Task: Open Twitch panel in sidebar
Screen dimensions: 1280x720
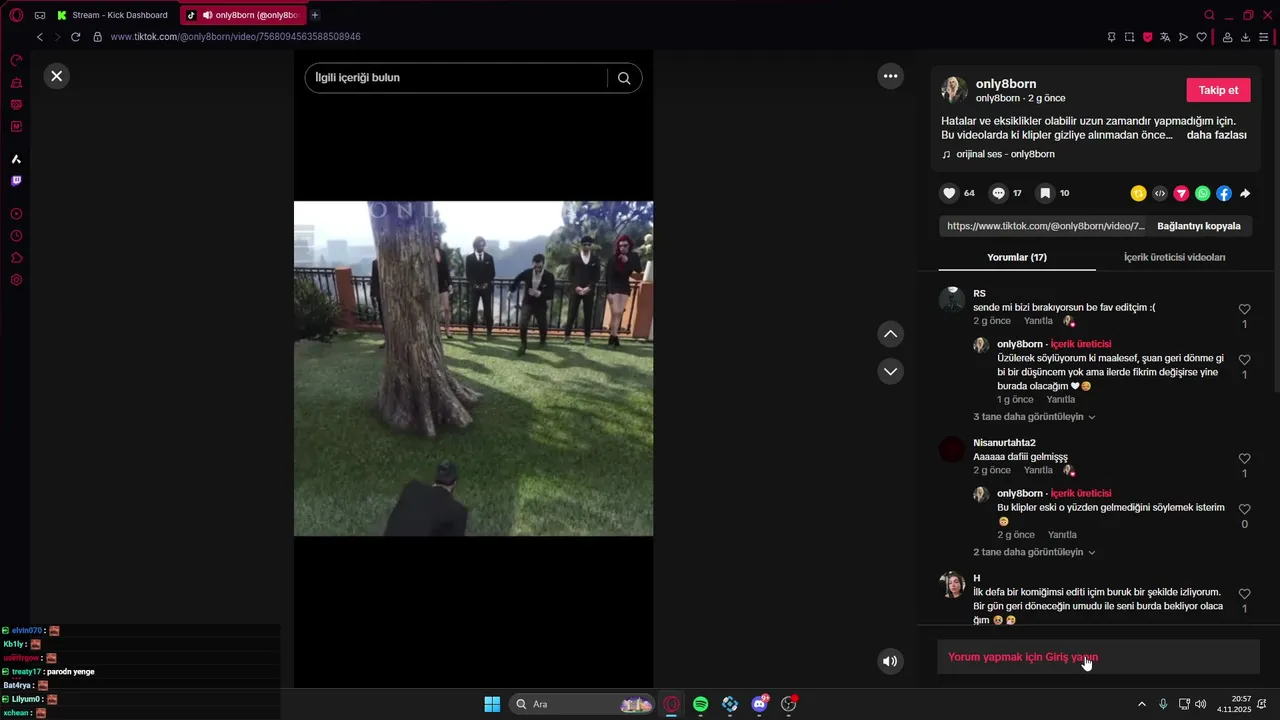Action: tap(16, 181)
